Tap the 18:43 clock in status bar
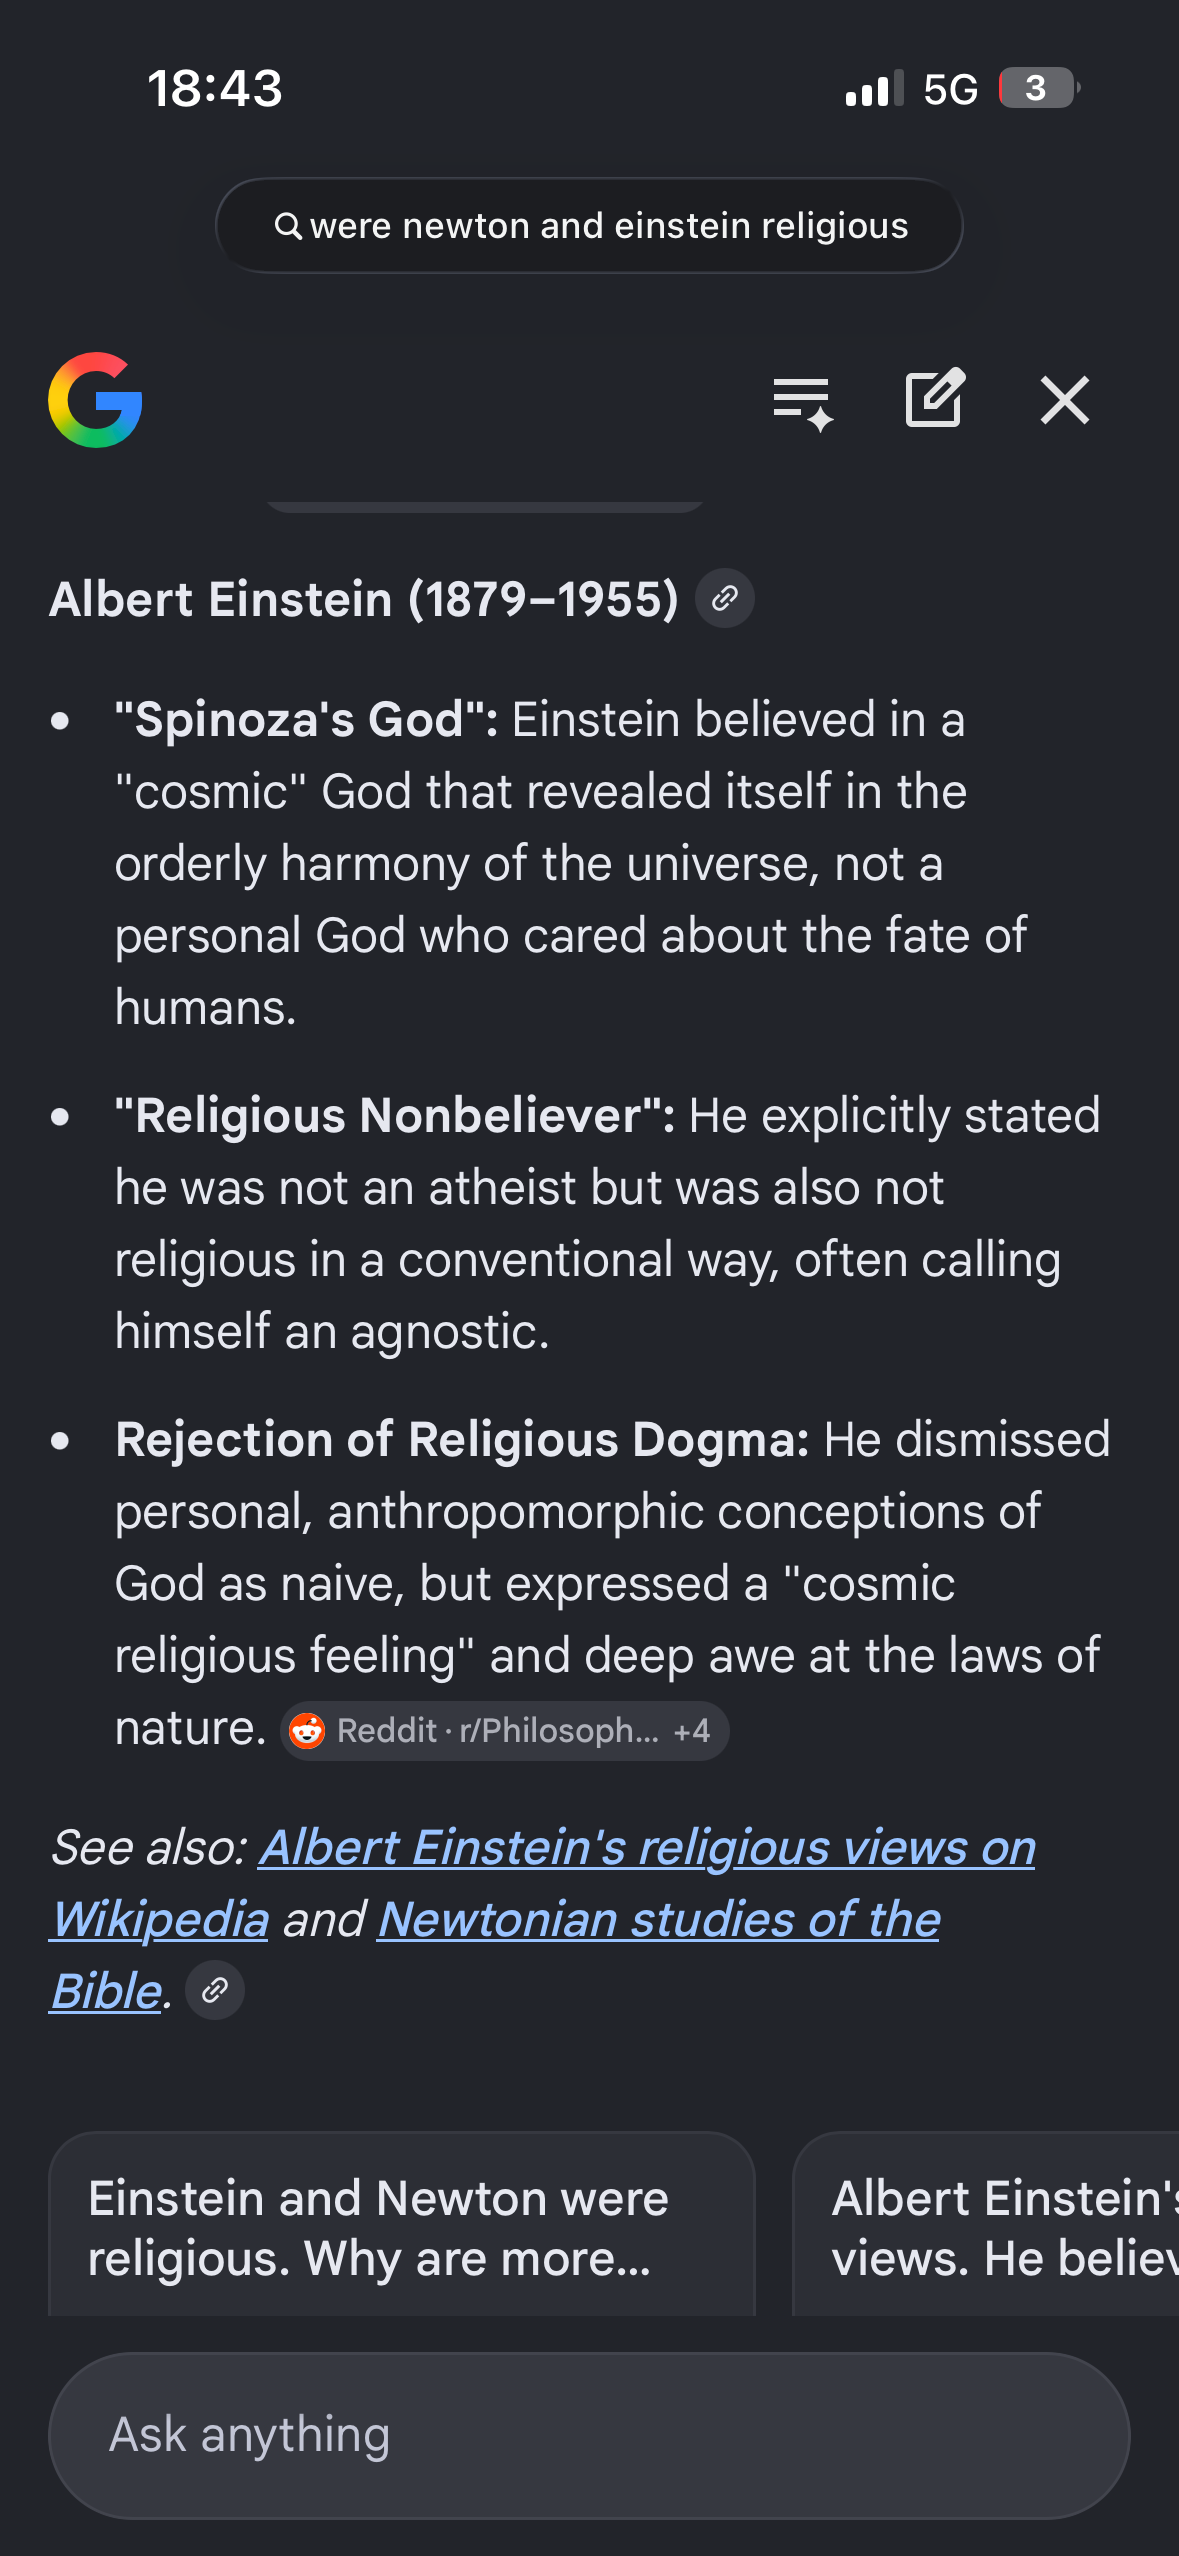The image size is (1179, 2556). [x=215, y=88]
